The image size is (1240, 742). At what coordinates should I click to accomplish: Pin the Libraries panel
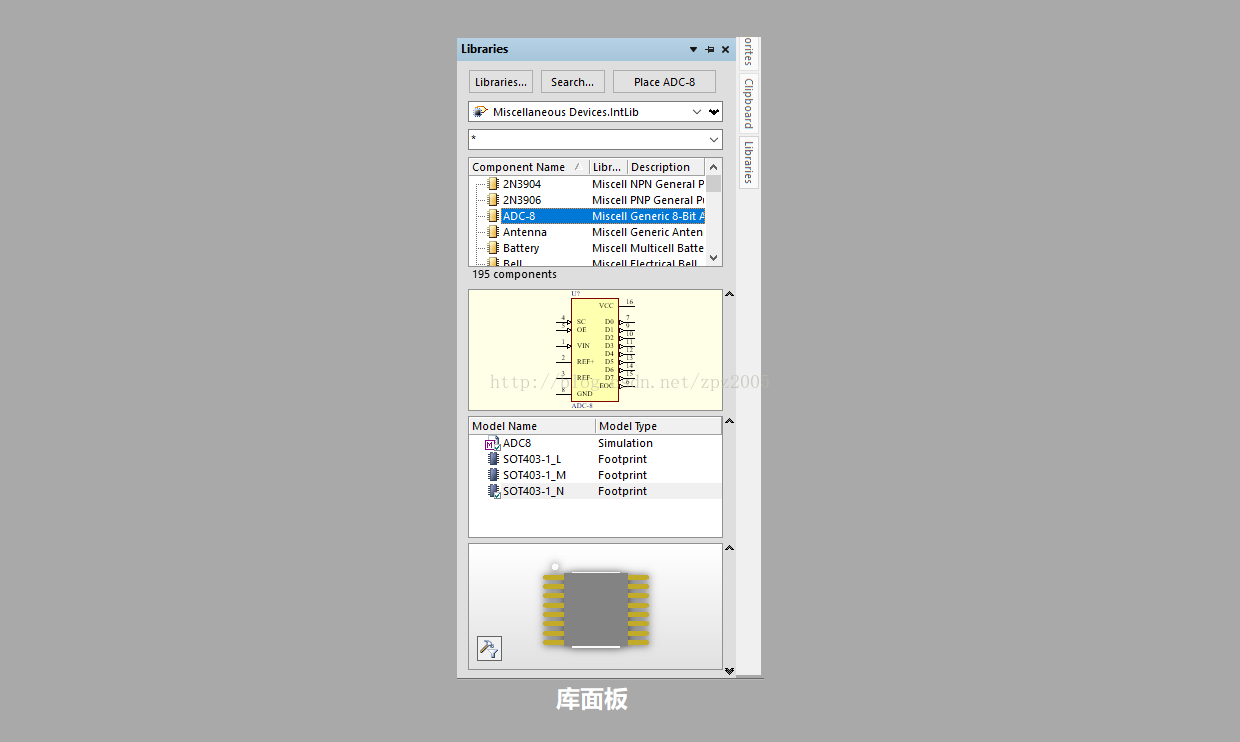point(710,49)
